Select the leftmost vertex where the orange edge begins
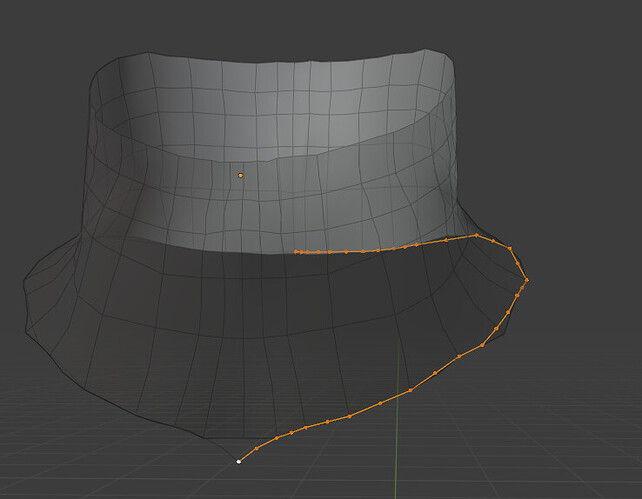 click(x=296, y=252)
